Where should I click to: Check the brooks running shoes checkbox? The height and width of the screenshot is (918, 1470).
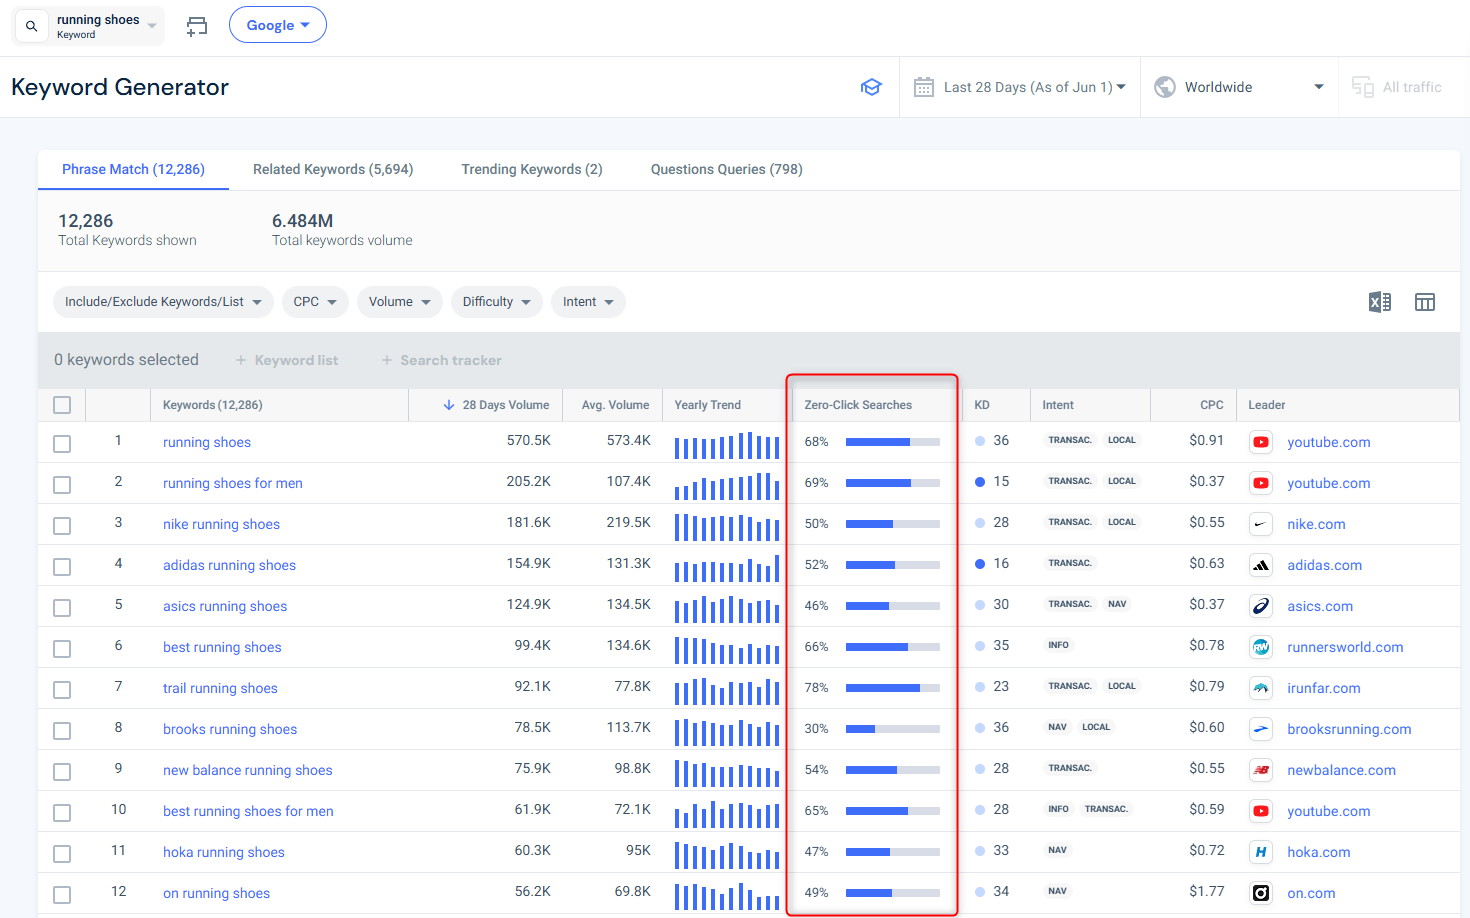pos(62,730)
